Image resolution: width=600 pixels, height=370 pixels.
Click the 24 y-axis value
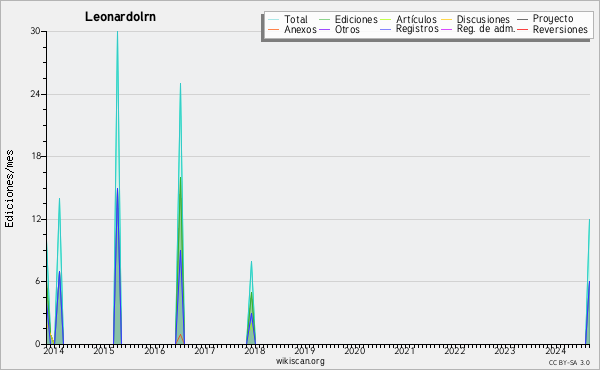(36, 94)
